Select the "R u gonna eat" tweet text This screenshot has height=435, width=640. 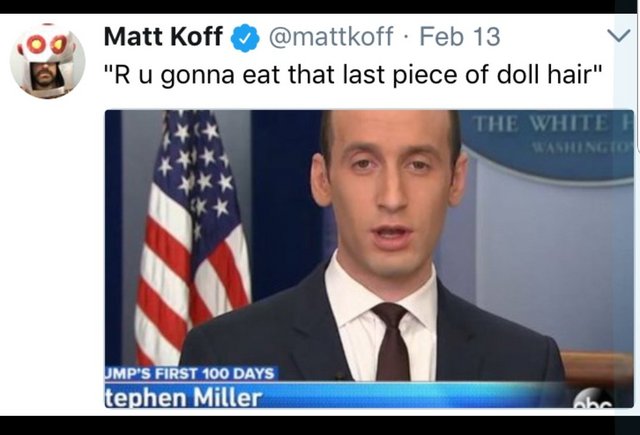click(x=353, y=75)
